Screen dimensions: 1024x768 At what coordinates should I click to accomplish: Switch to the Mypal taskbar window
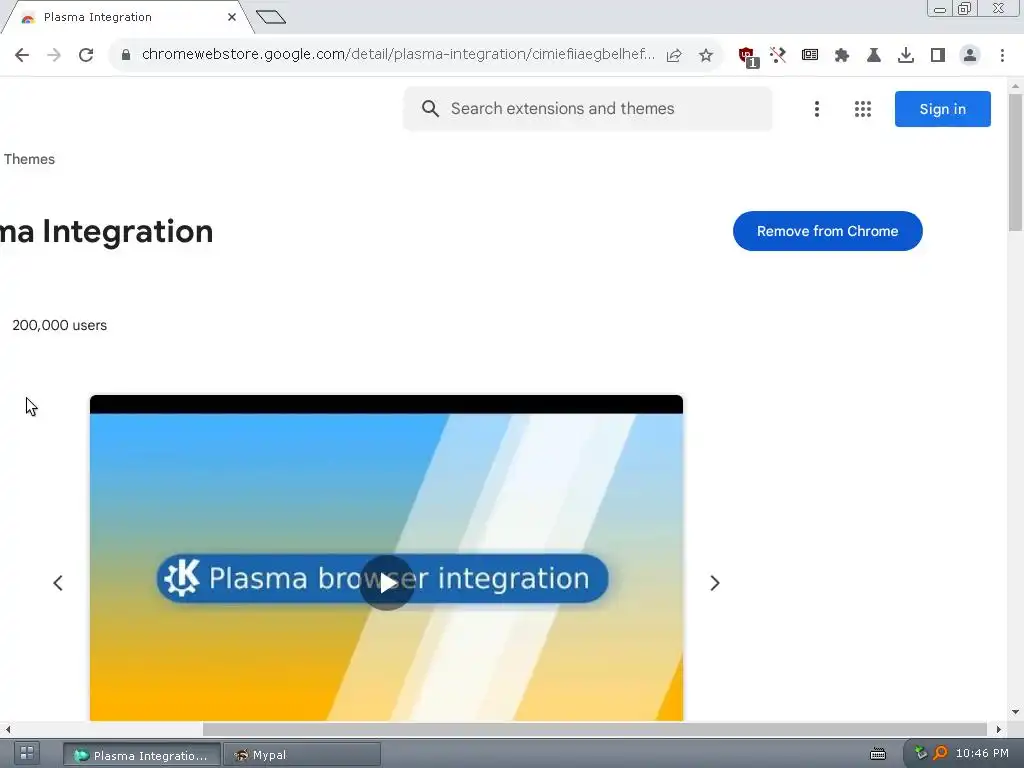[x=302, y=755]
